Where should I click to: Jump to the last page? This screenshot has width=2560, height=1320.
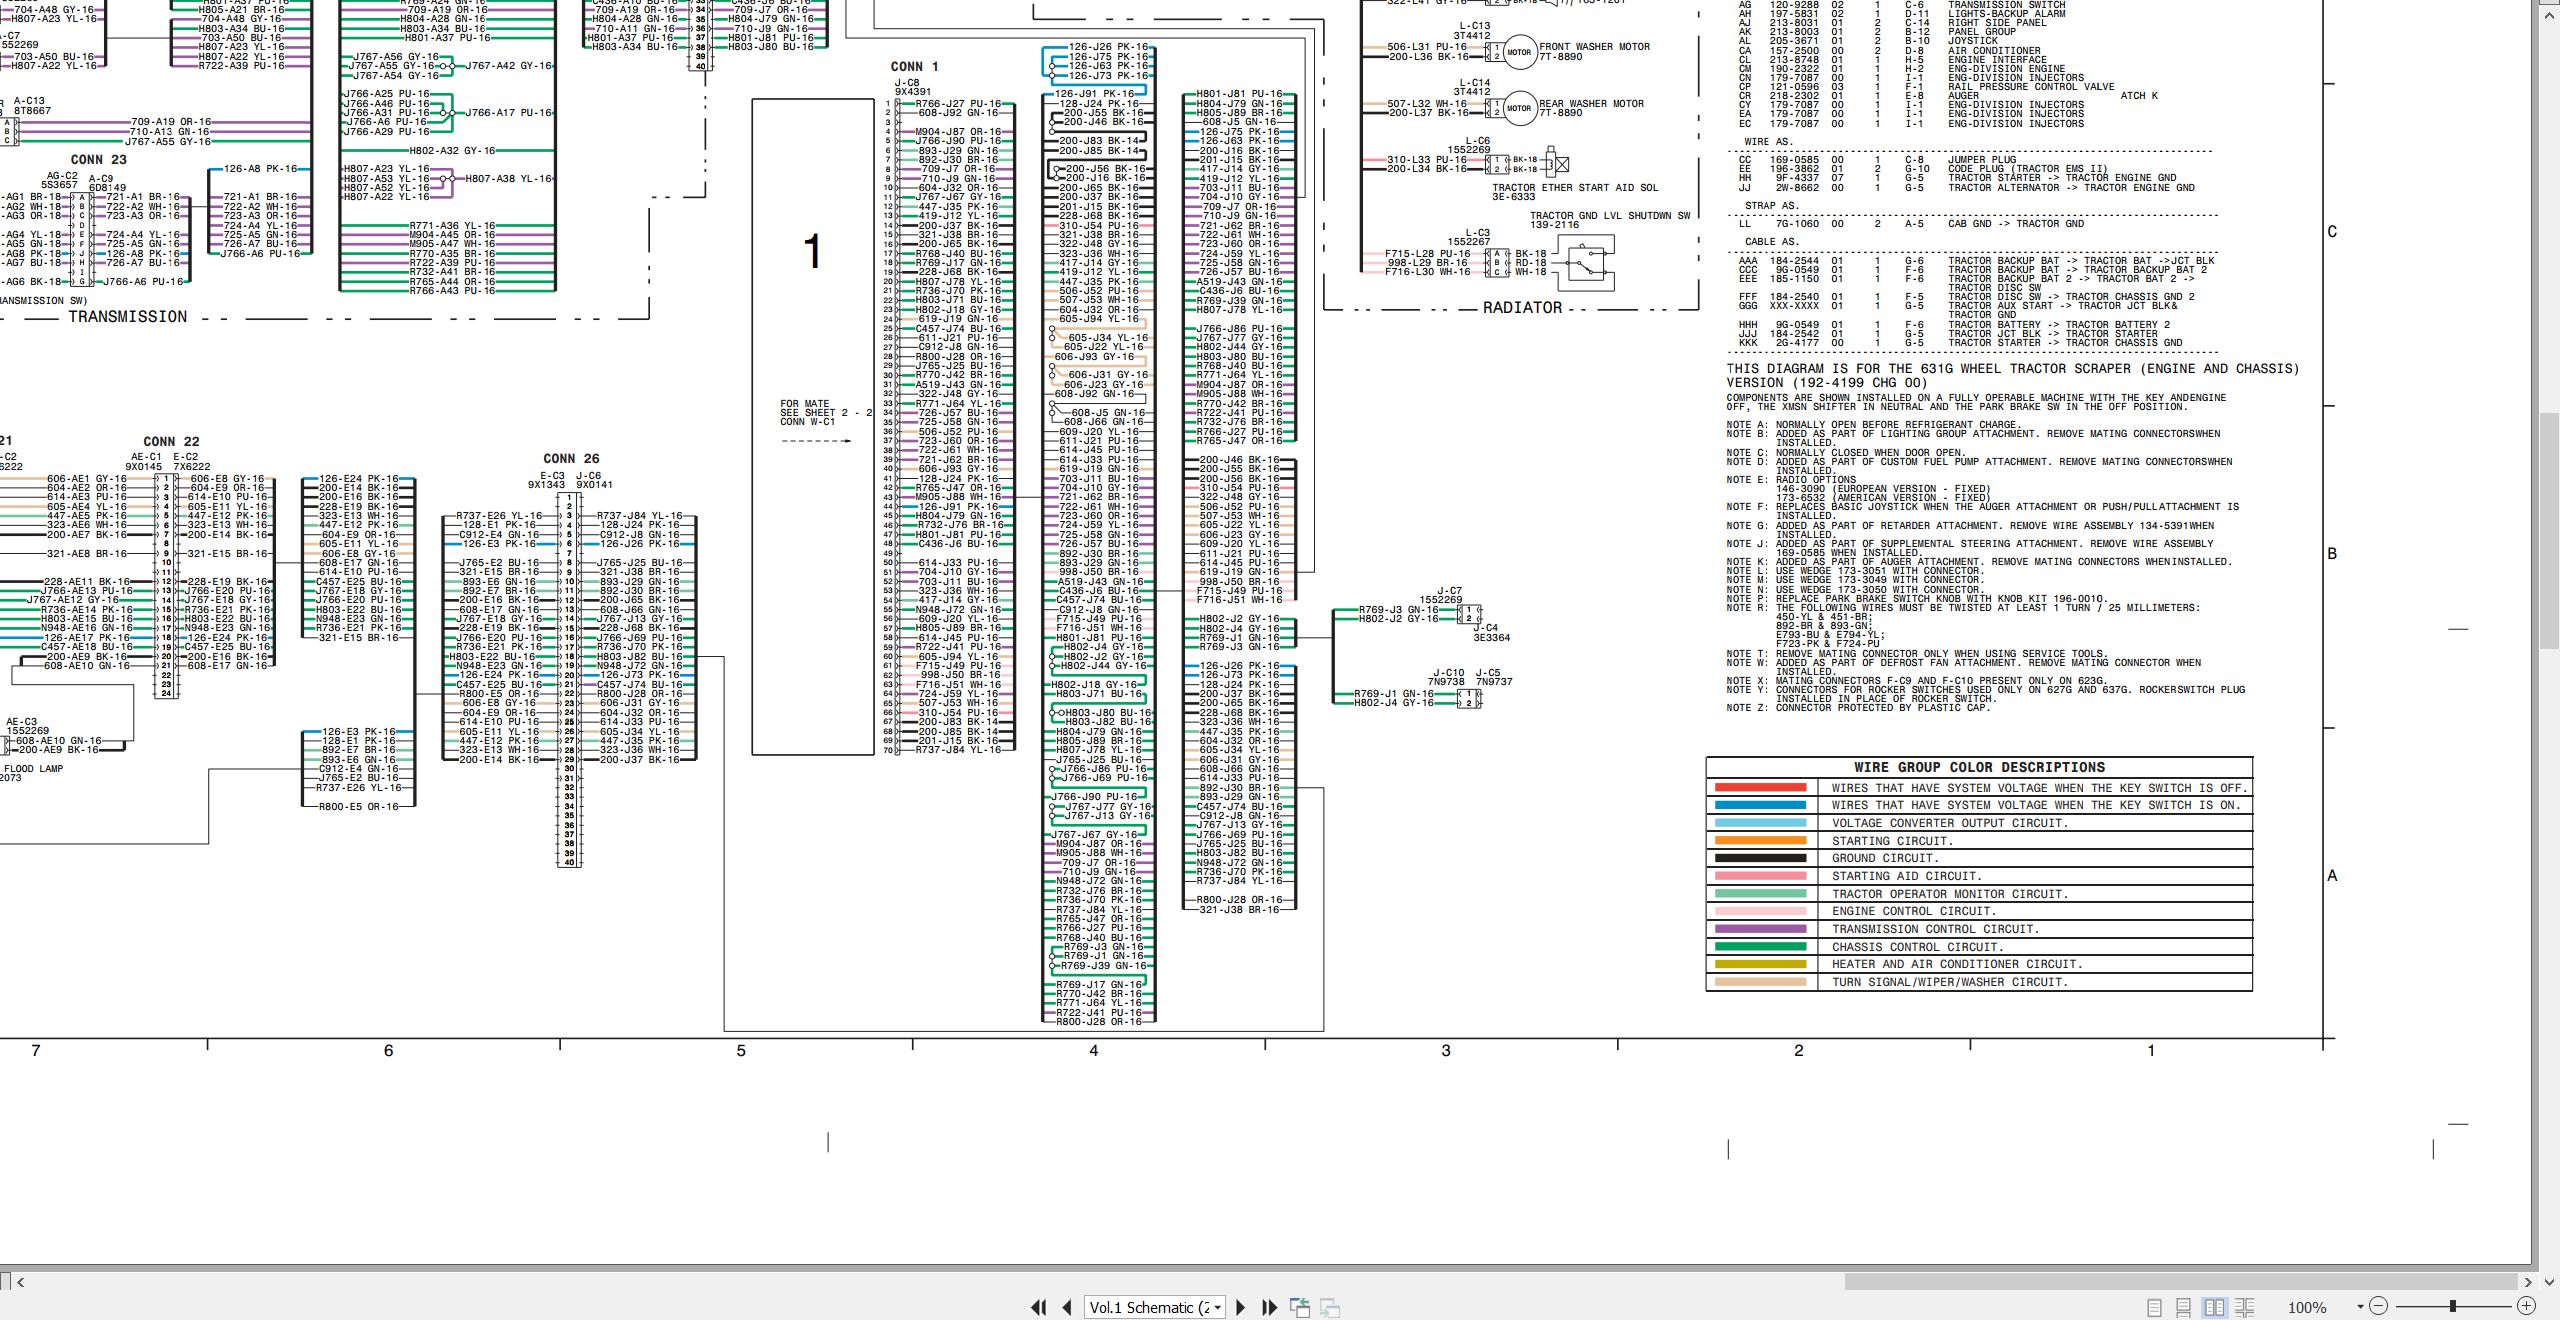click(1270, 1307)
